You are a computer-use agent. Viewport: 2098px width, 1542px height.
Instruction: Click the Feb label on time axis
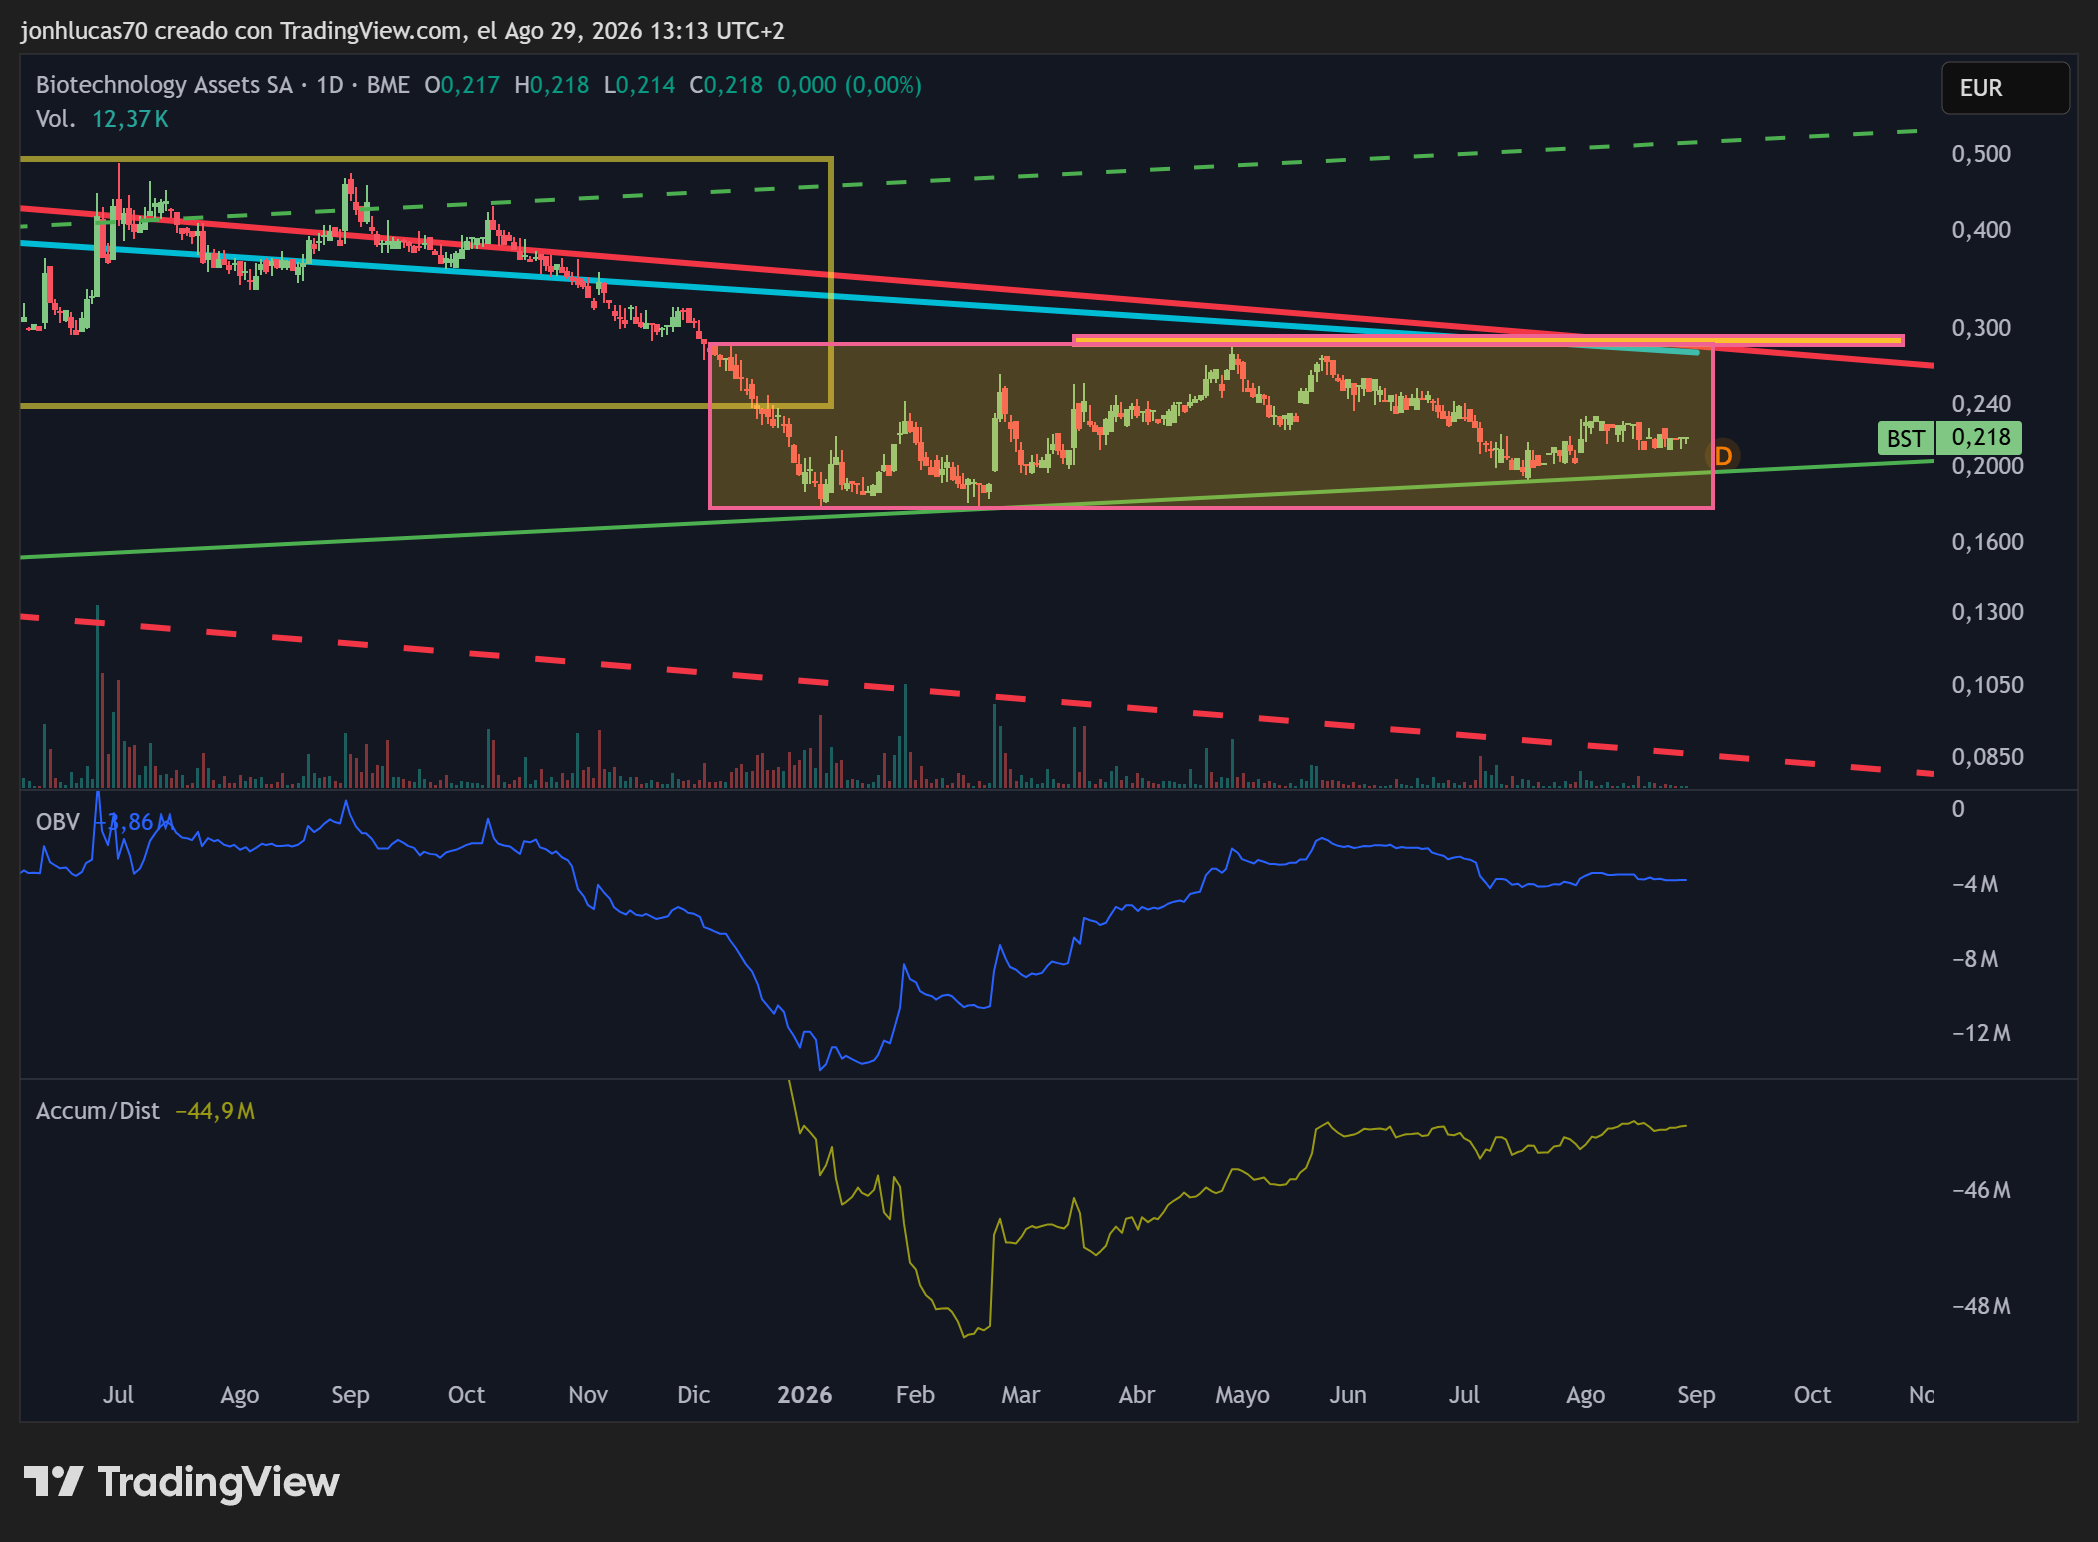point(915,1395)
